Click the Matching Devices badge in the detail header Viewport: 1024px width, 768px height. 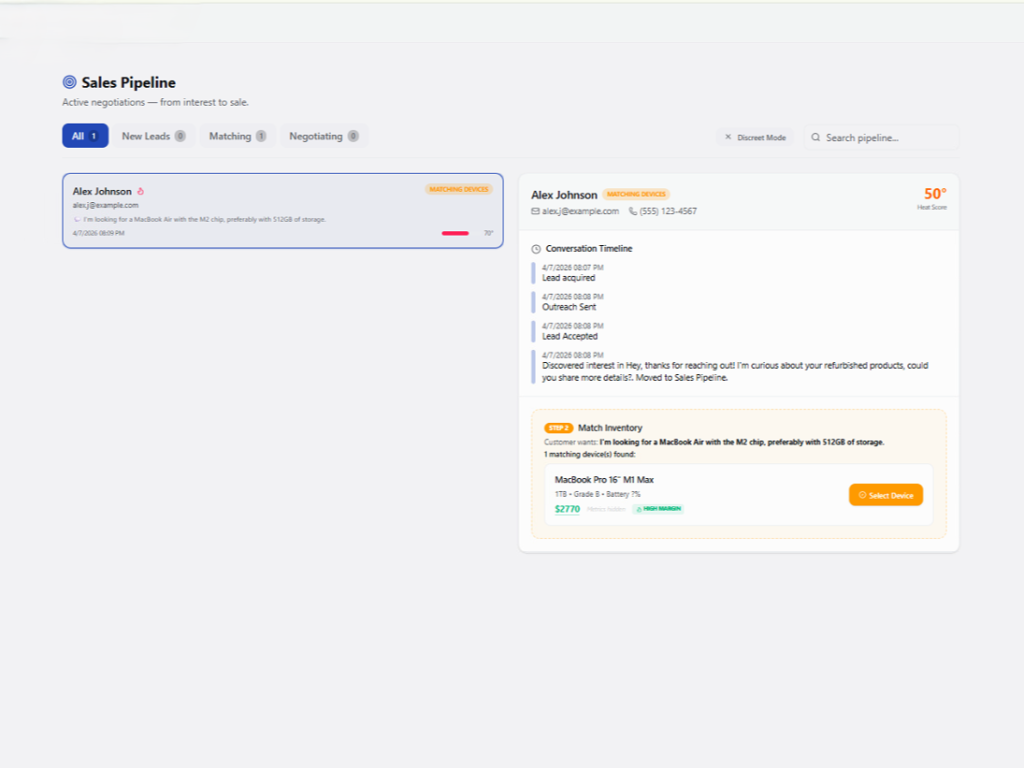636,194
